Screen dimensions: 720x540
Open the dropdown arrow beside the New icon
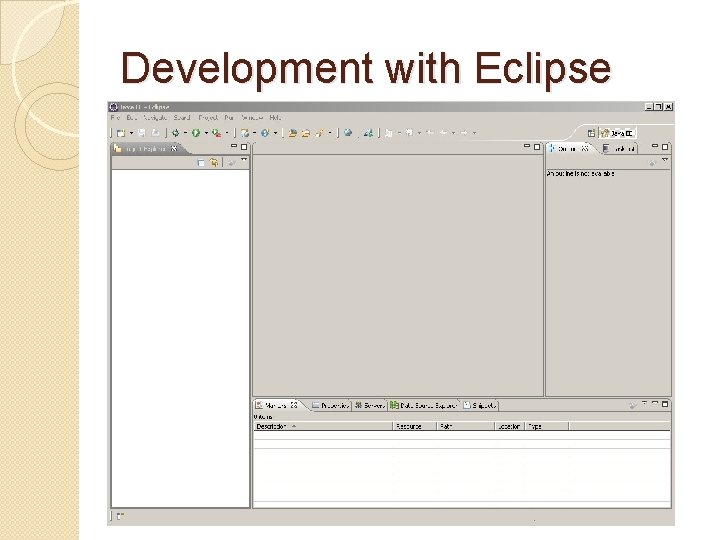[131, 133]
